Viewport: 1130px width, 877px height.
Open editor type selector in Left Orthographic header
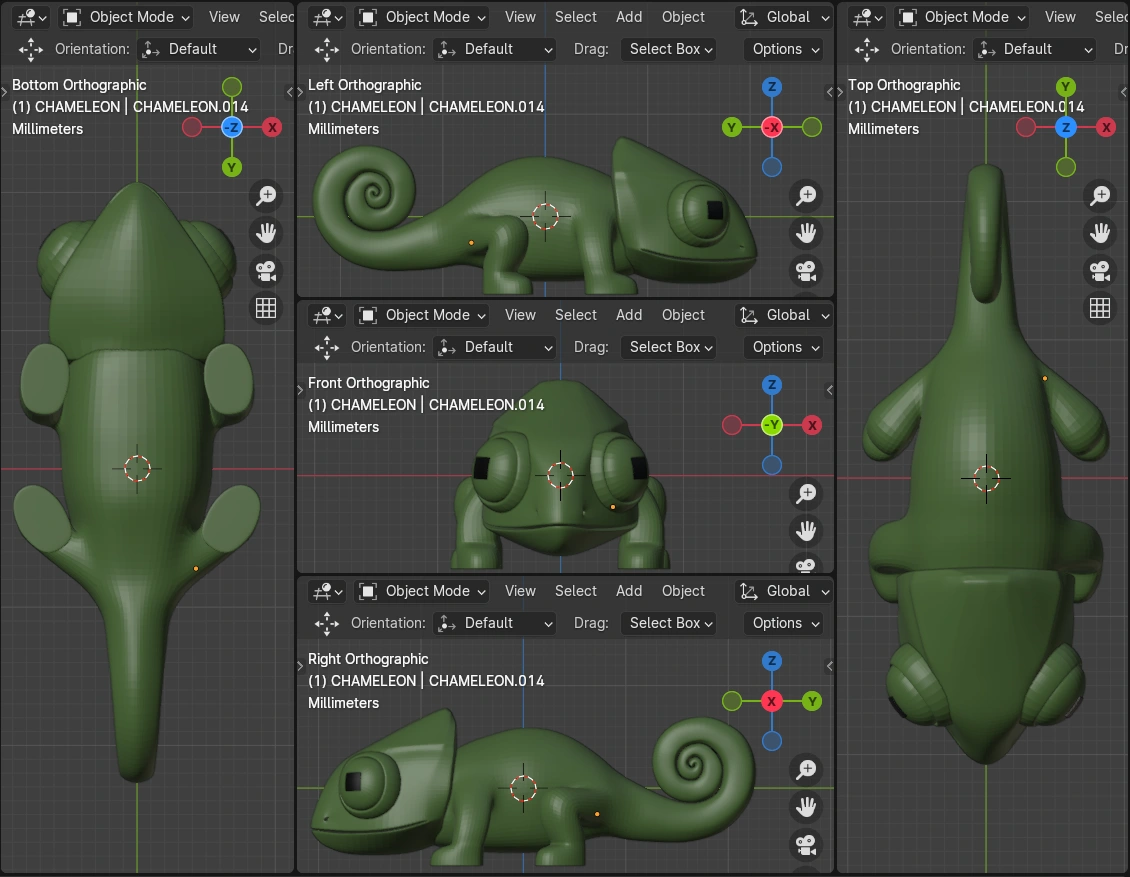click(x=326, y=17)
